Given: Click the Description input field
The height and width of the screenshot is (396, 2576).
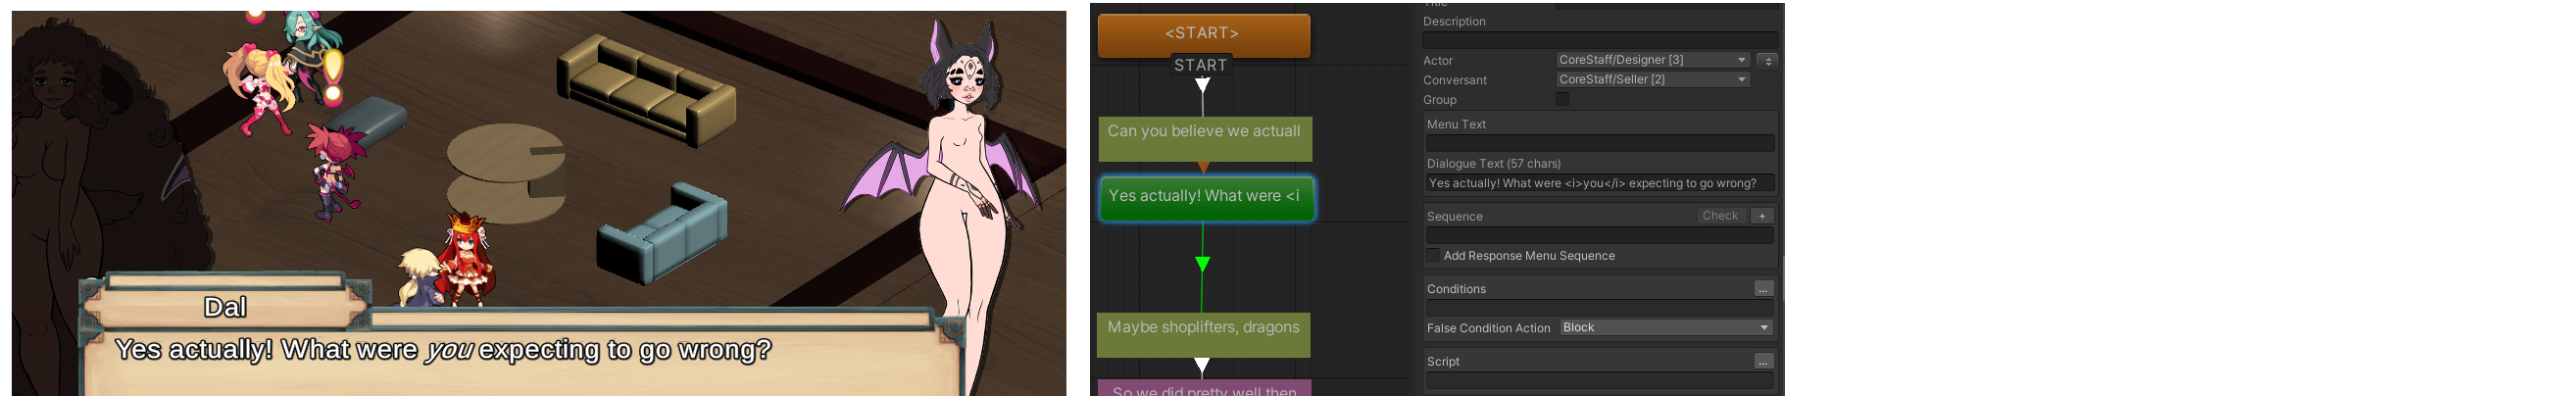Looking at the screenshot, I should (x=1600, y=40).
